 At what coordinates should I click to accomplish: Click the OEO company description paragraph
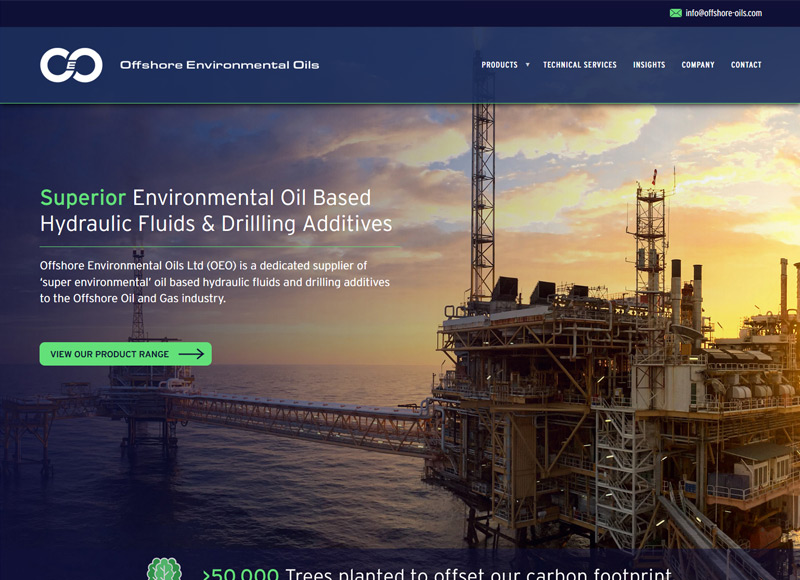(x=215, y=282)
